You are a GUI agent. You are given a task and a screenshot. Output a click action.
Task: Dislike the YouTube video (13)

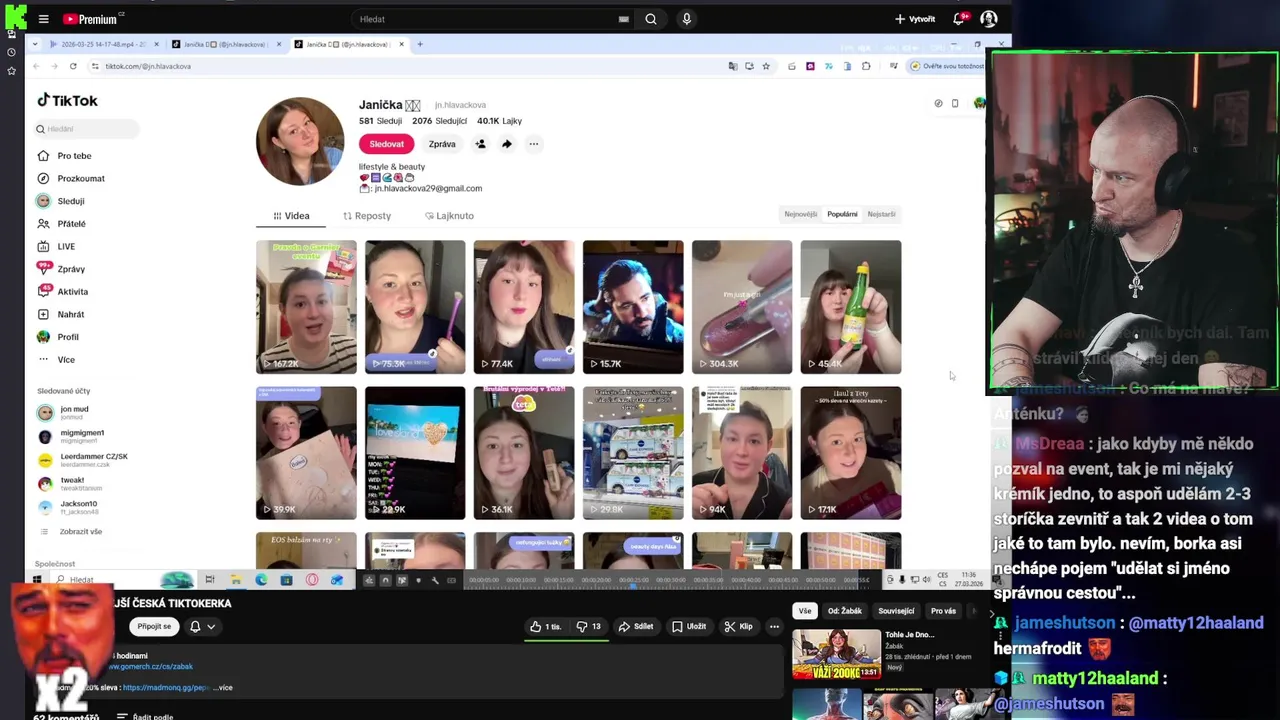[x=589, y=627]
